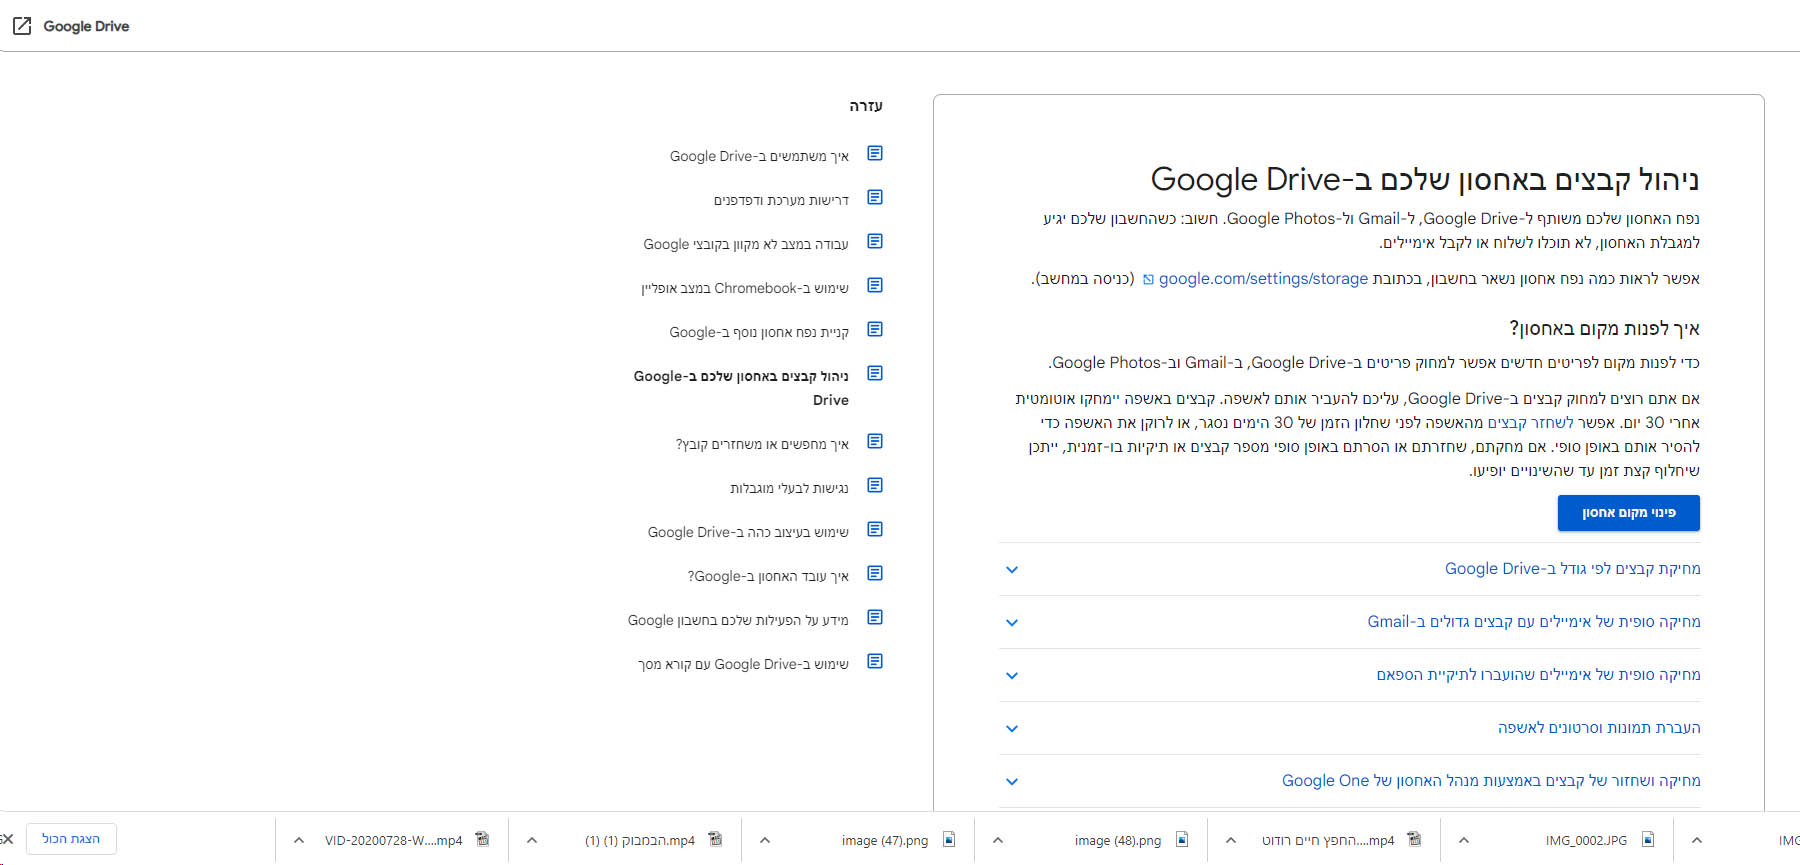The width and height of the screenshot is (1800, 865).
Task: Open the options arrow for image (47).png
Action: point(765,840)
